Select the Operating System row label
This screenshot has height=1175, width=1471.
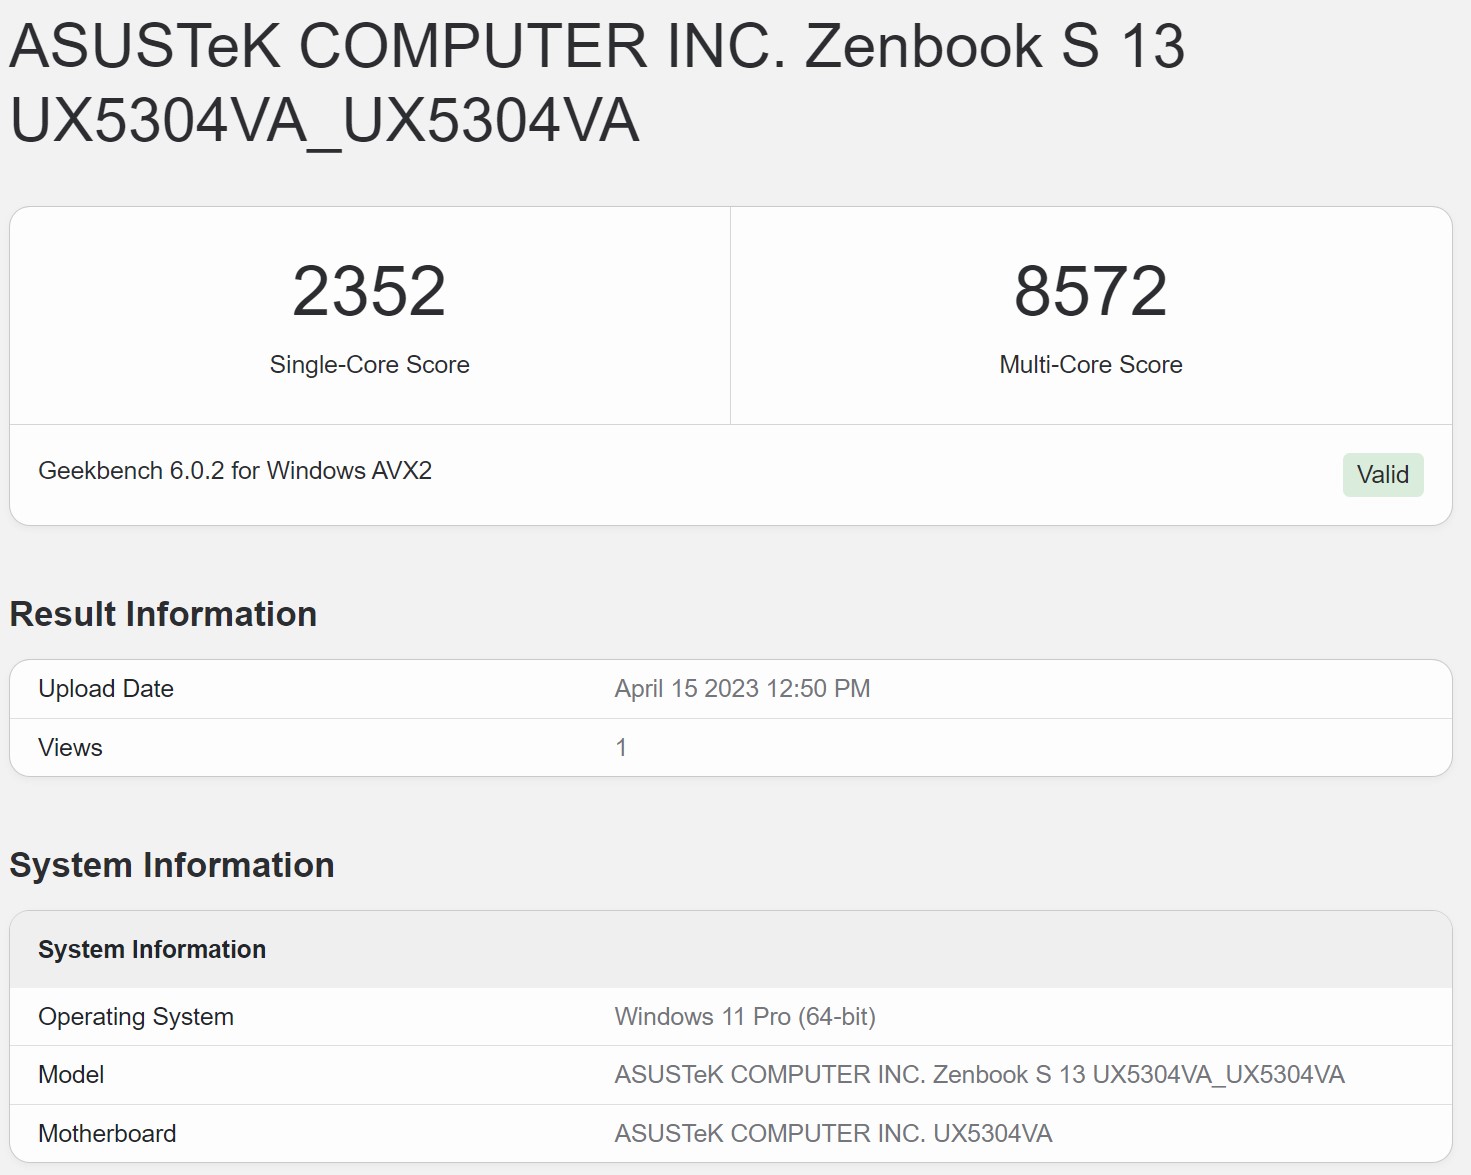(136, 1017)
